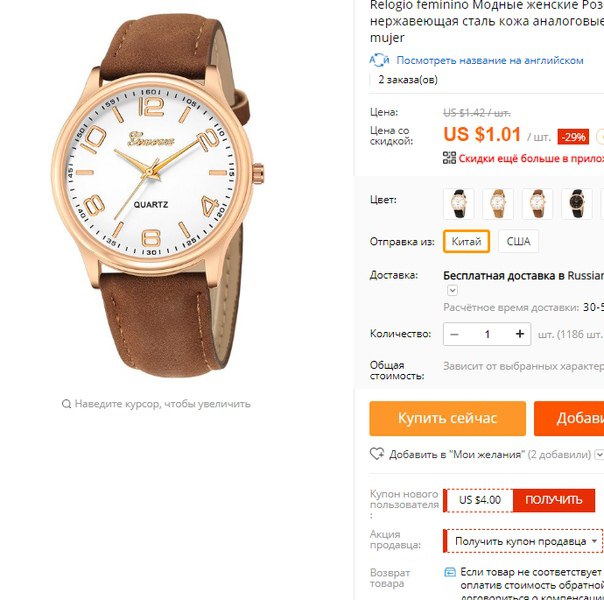604x600 pixels.
Task: Click the ПОЛУЧИТЬ coupon button
Action: [554, 500]
